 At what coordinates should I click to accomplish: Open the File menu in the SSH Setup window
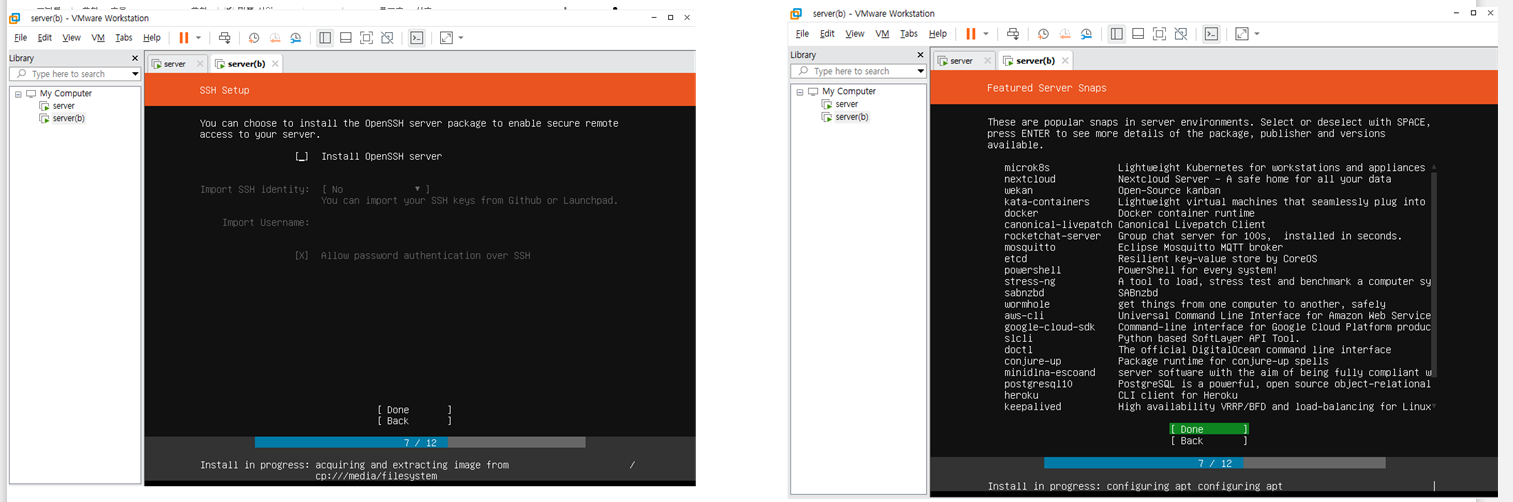[20, 38]
